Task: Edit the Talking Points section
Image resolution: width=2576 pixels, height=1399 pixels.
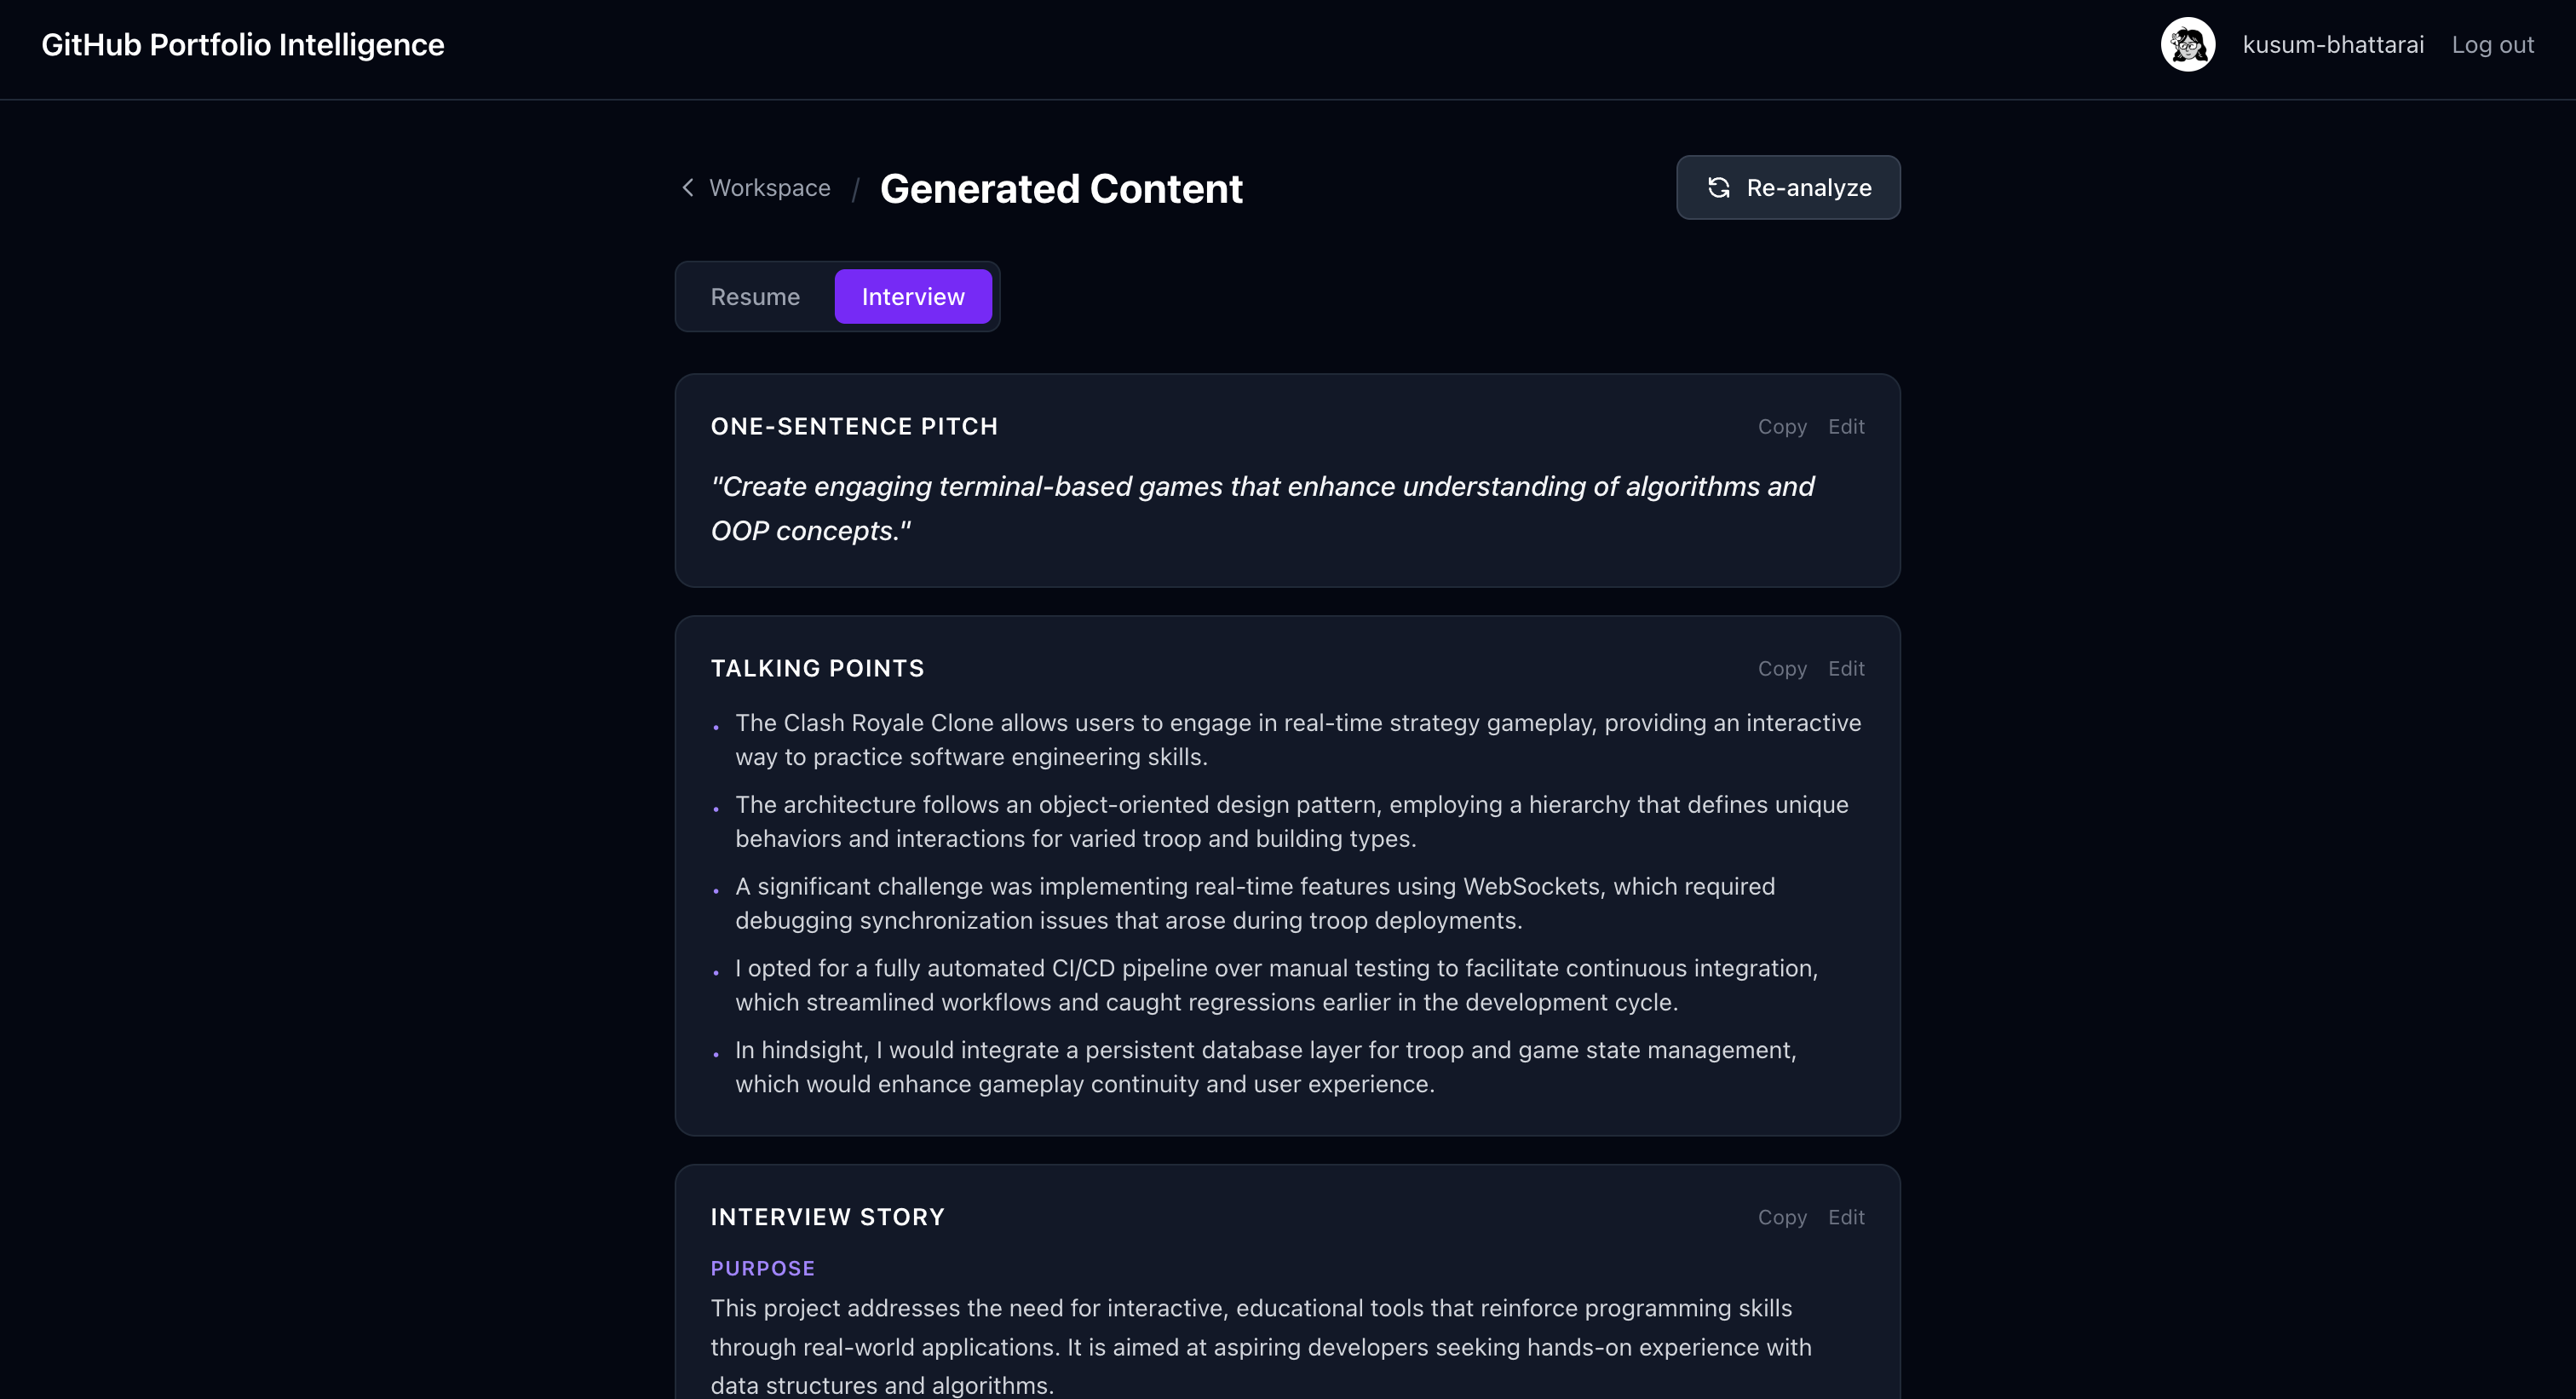Action: [x=1846, y=668]
